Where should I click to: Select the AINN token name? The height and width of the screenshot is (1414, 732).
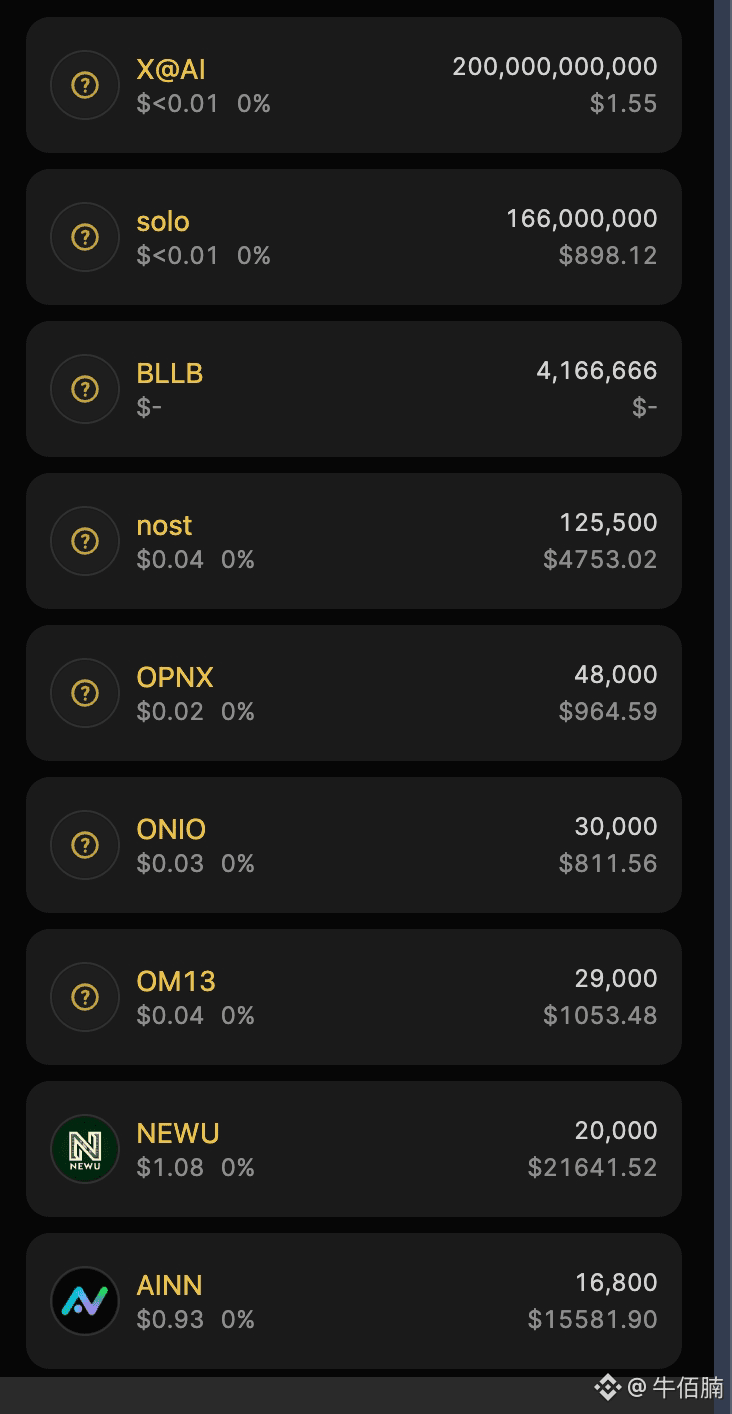(170, 1285)
